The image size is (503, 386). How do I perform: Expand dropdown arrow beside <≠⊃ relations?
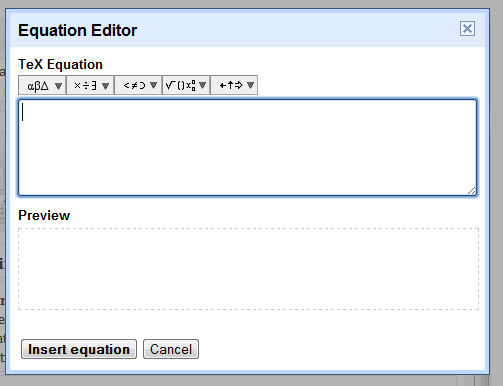pyautogui.click(x=153, y=86)
